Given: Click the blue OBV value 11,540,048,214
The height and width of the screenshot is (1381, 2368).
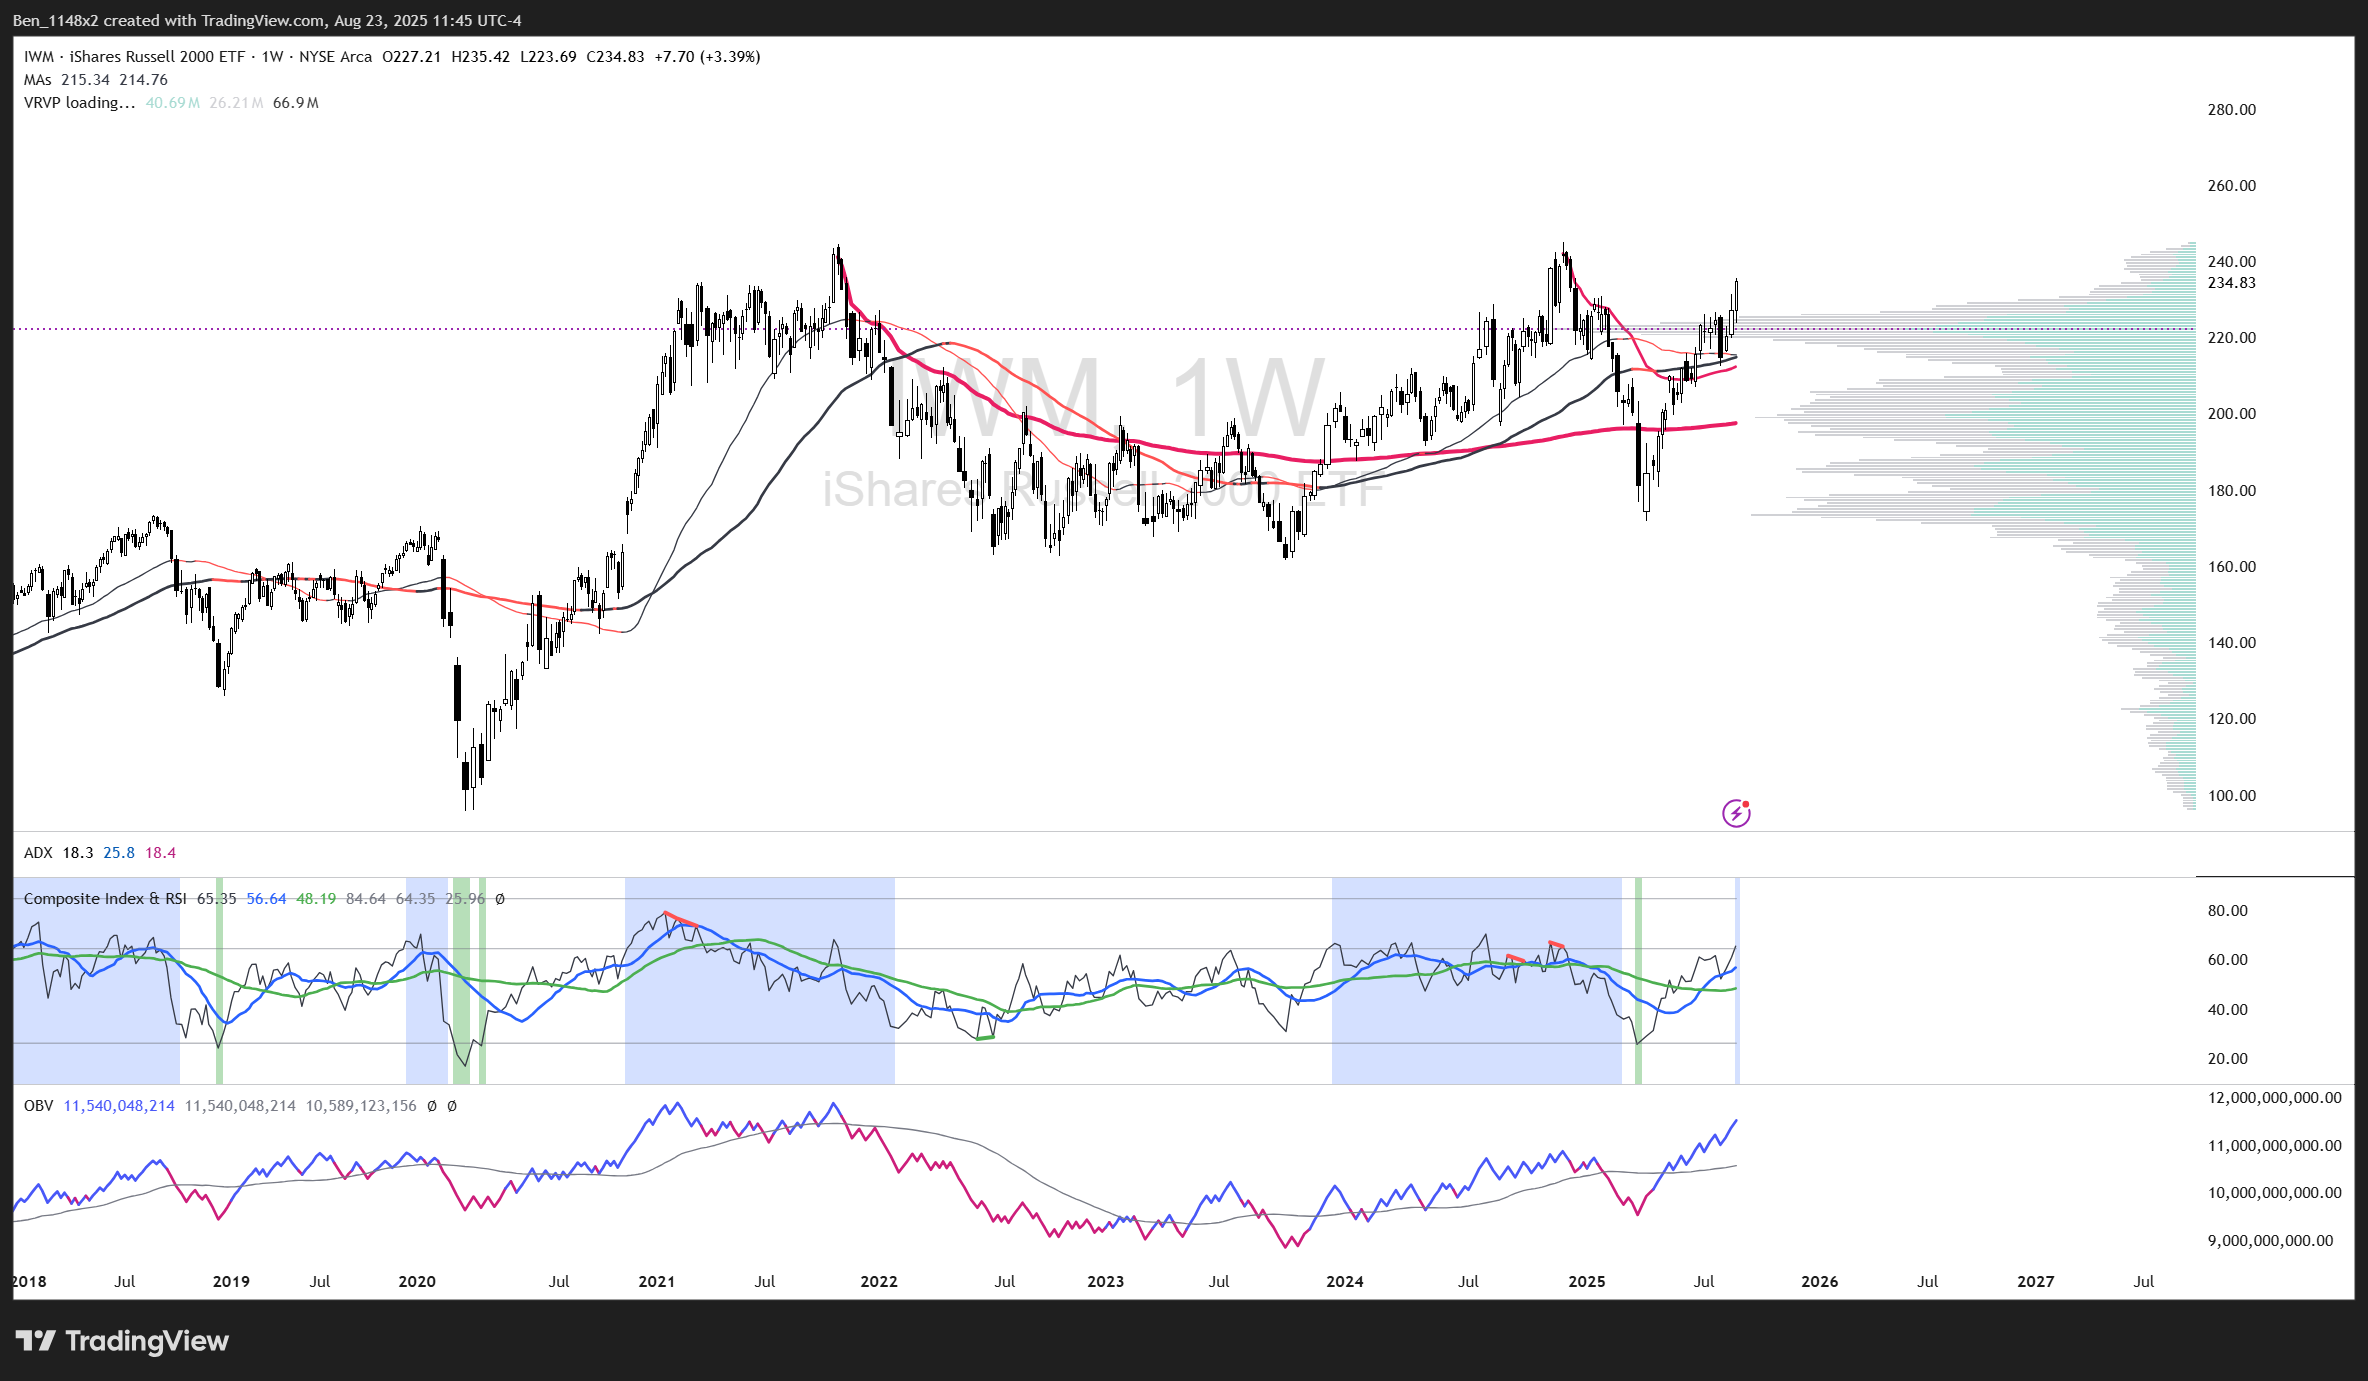Looking at the screenshot, I should pyautogui.click(x=119, y=1106).
